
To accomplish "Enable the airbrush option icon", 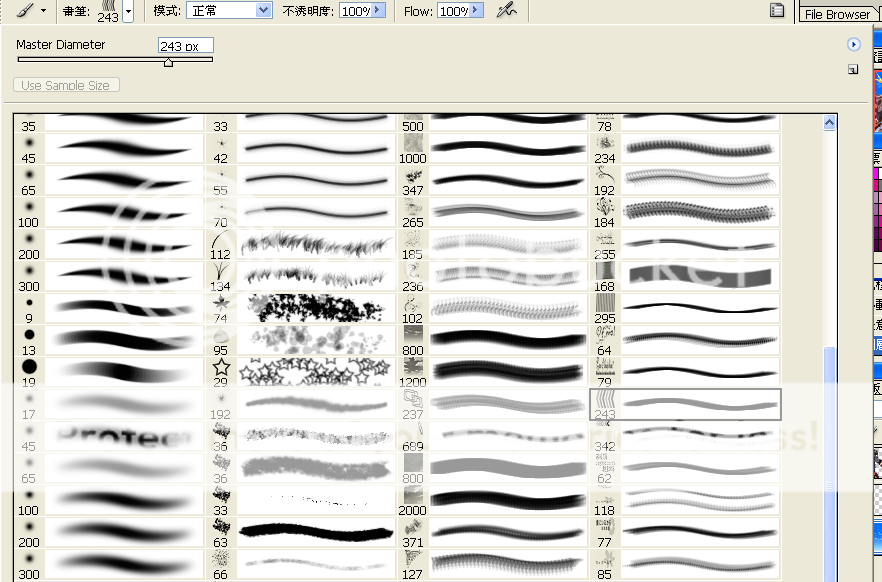I will (507, 10).
